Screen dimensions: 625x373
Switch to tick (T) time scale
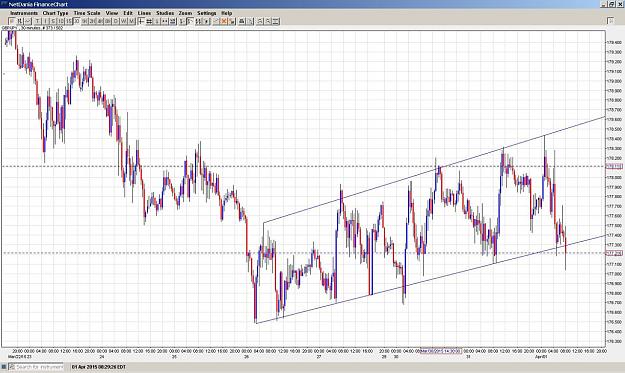click(x=37, y=21)
